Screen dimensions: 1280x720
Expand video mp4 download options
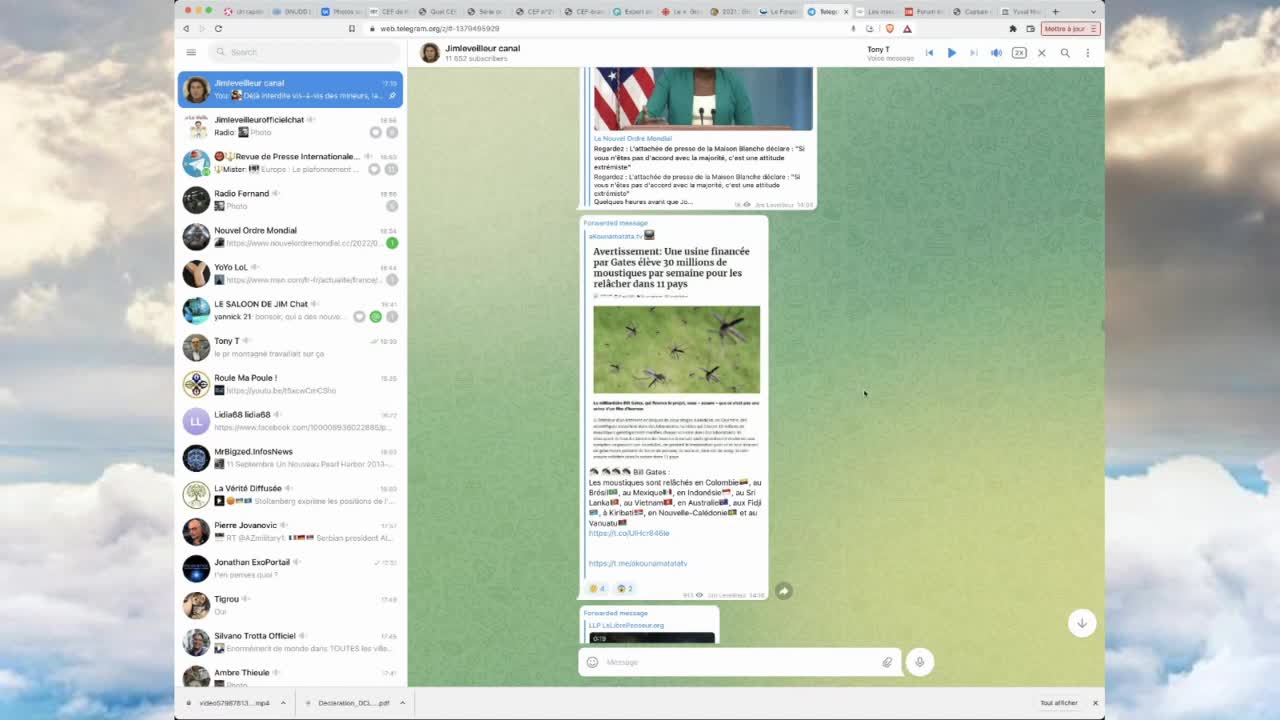tap(283, 703)
